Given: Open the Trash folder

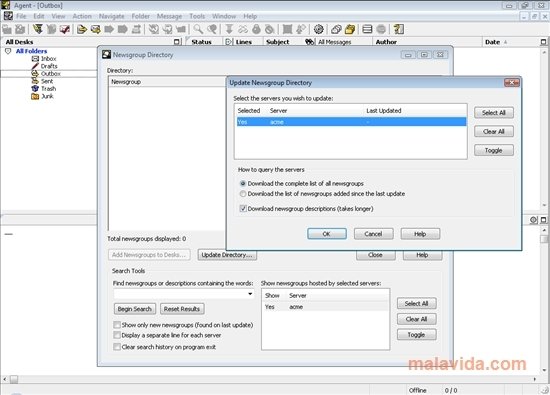Looking at the screenshot, I should (x=44, y=88).
